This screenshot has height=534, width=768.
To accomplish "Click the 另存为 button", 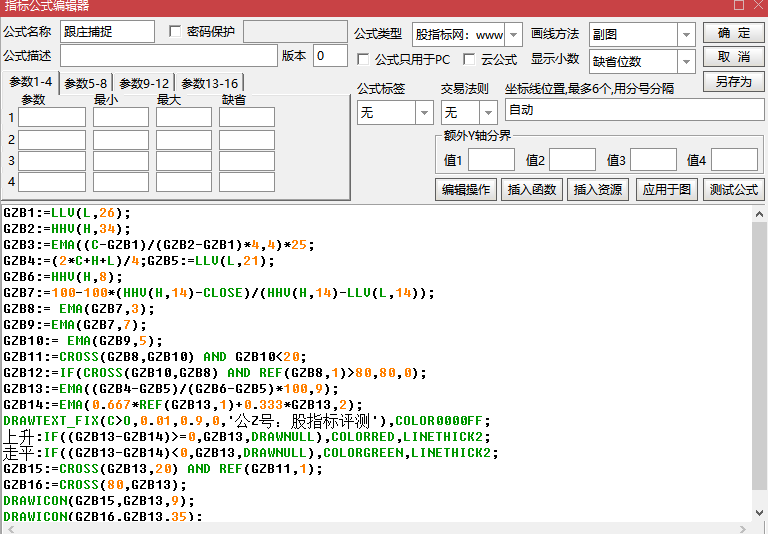I will tap(734, 81).
